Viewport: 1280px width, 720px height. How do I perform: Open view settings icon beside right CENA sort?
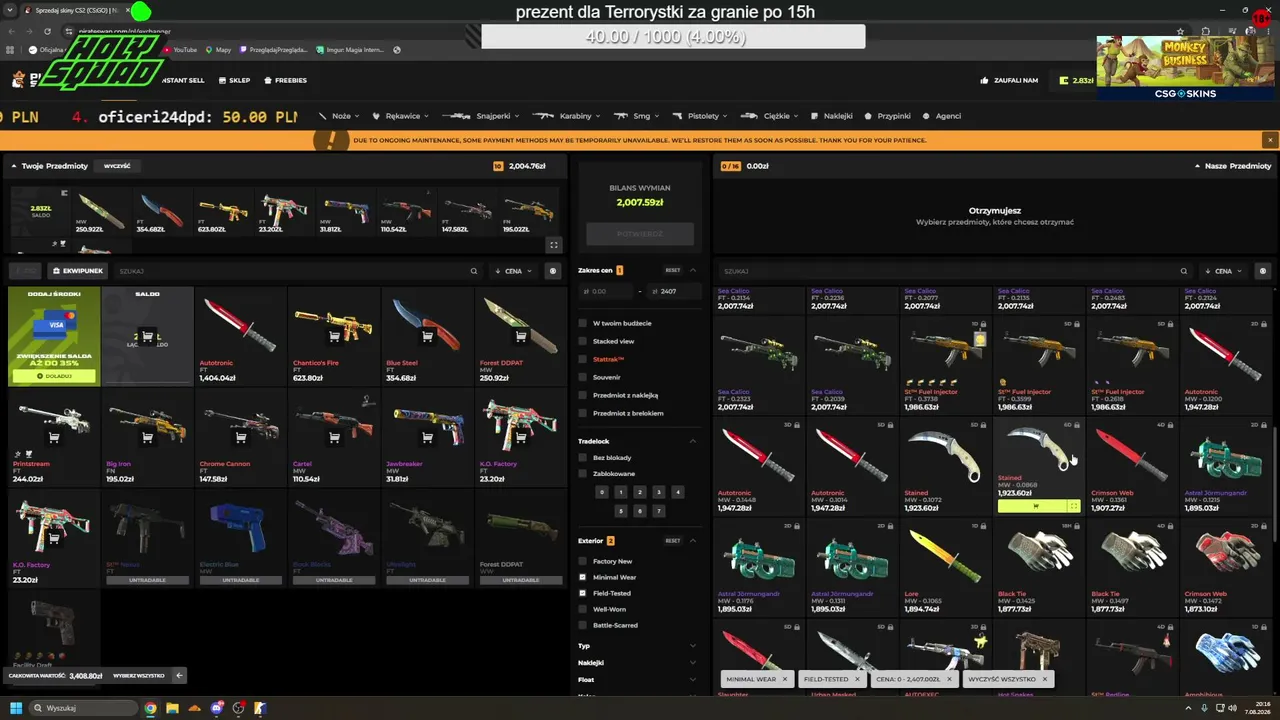pos(1263,271)
